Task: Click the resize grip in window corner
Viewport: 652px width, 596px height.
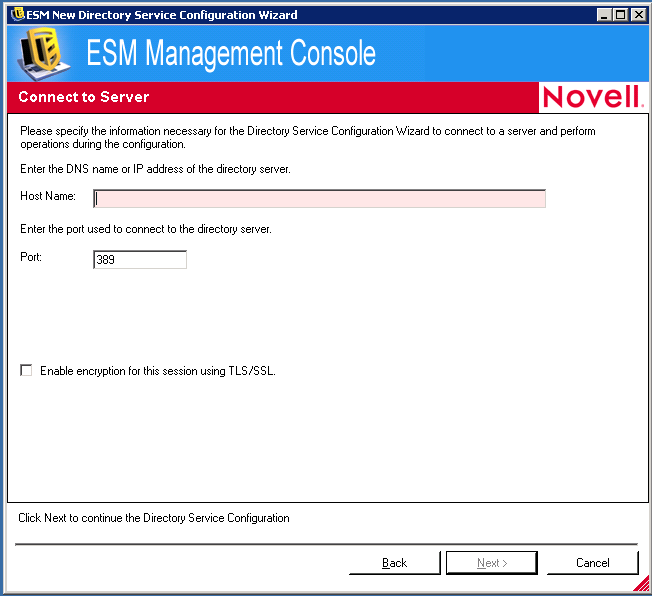Action: point(642,584)
